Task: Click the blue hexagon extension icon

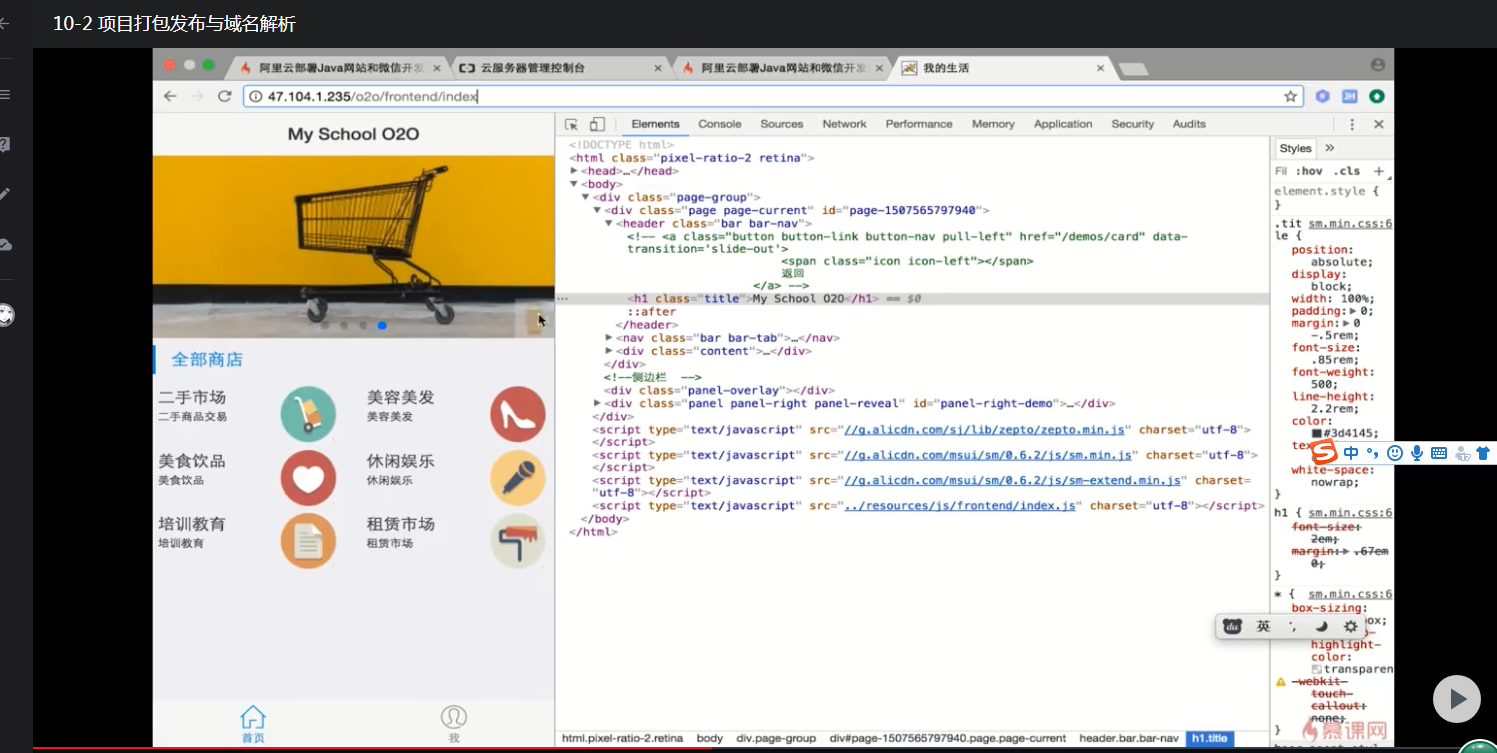Action: 1322,96
